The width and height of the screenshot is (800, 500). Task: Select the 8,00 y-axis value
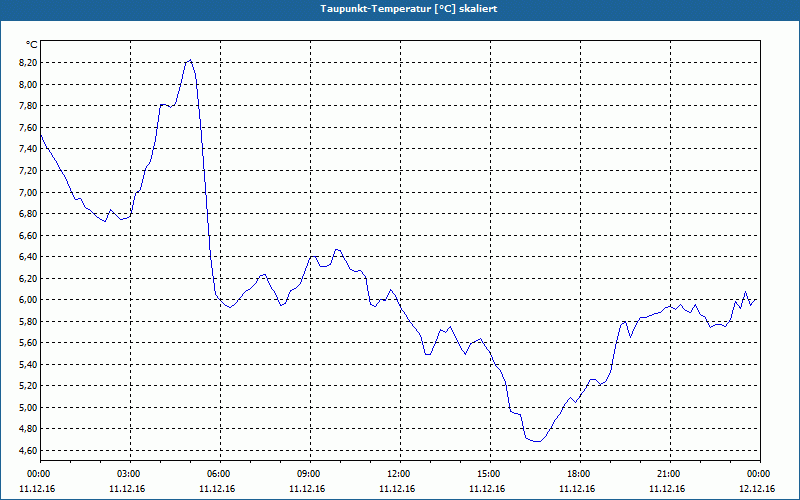[28, 84]
